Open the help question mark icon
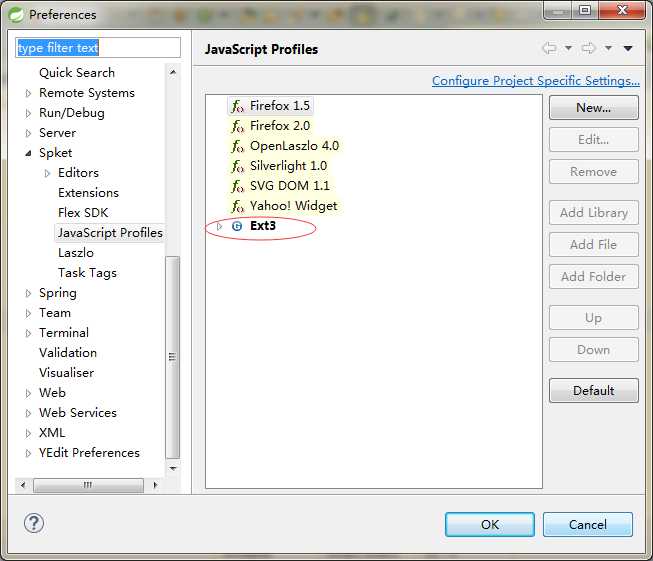The height and width of the screenshot is (561, 653). 34,523
